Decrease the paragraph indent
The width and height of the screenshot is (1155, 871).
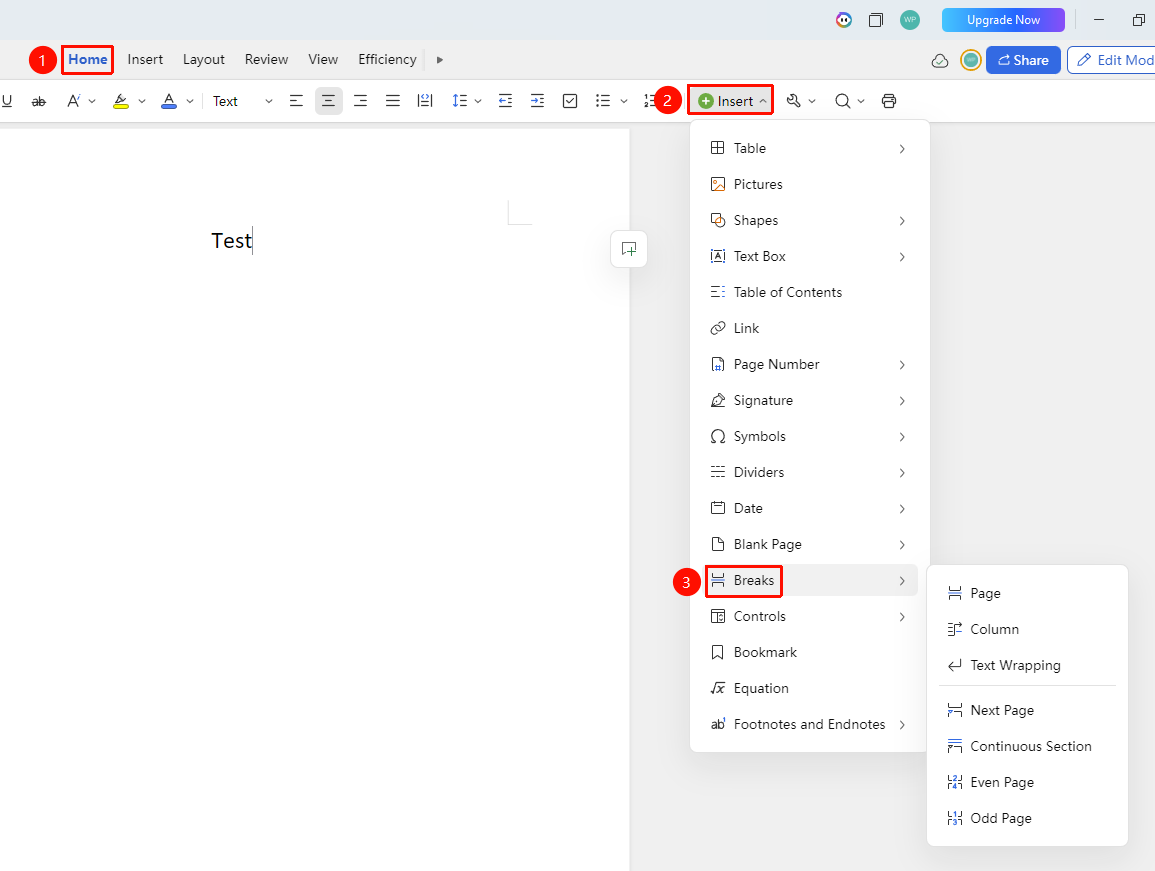(x=505, y=101)
